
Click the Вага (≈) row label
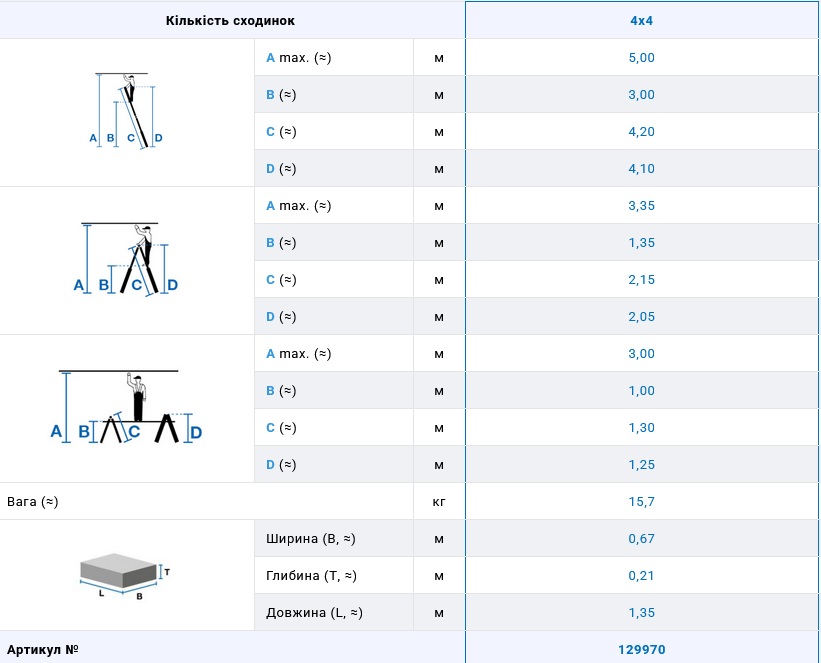(33, 501)
